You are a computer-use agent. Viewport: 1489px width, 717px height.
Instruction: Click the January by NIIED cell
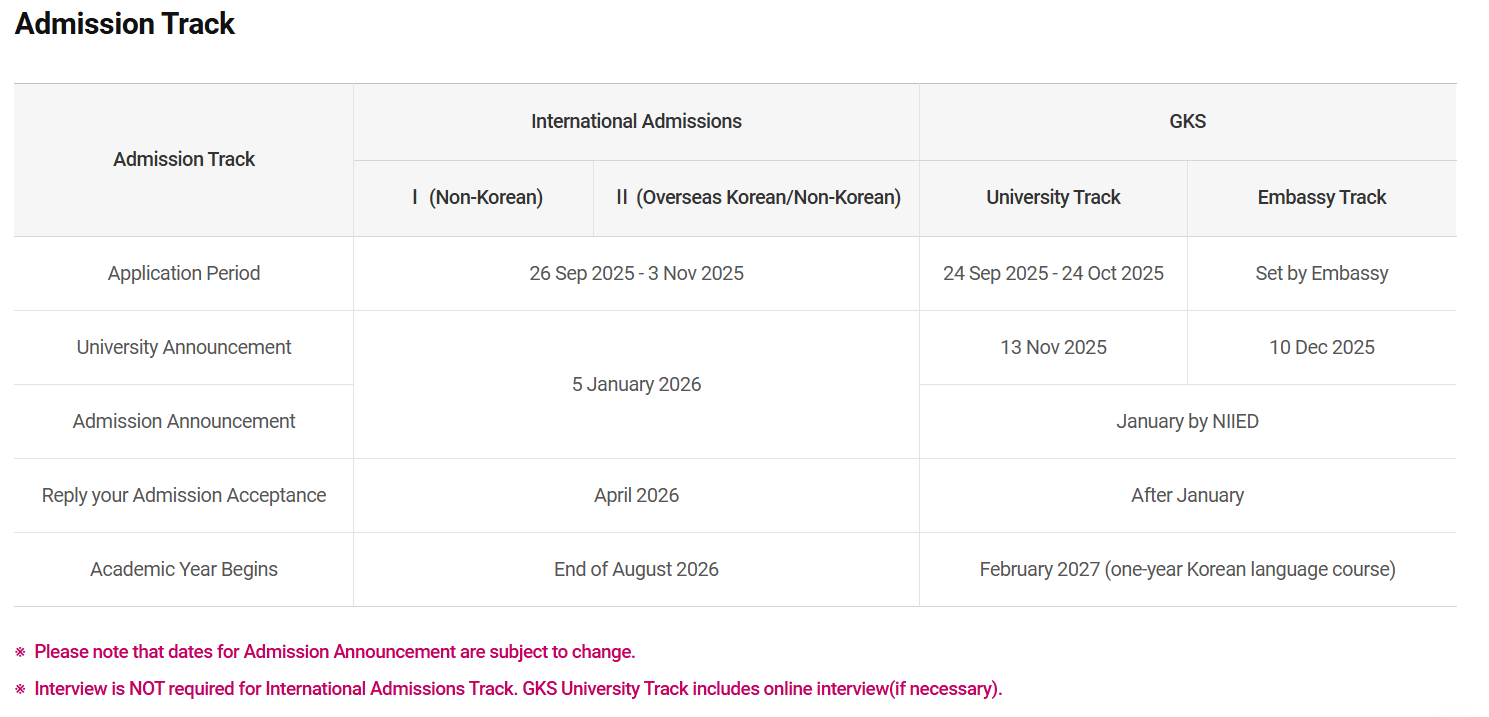(x=1187, y=422)
